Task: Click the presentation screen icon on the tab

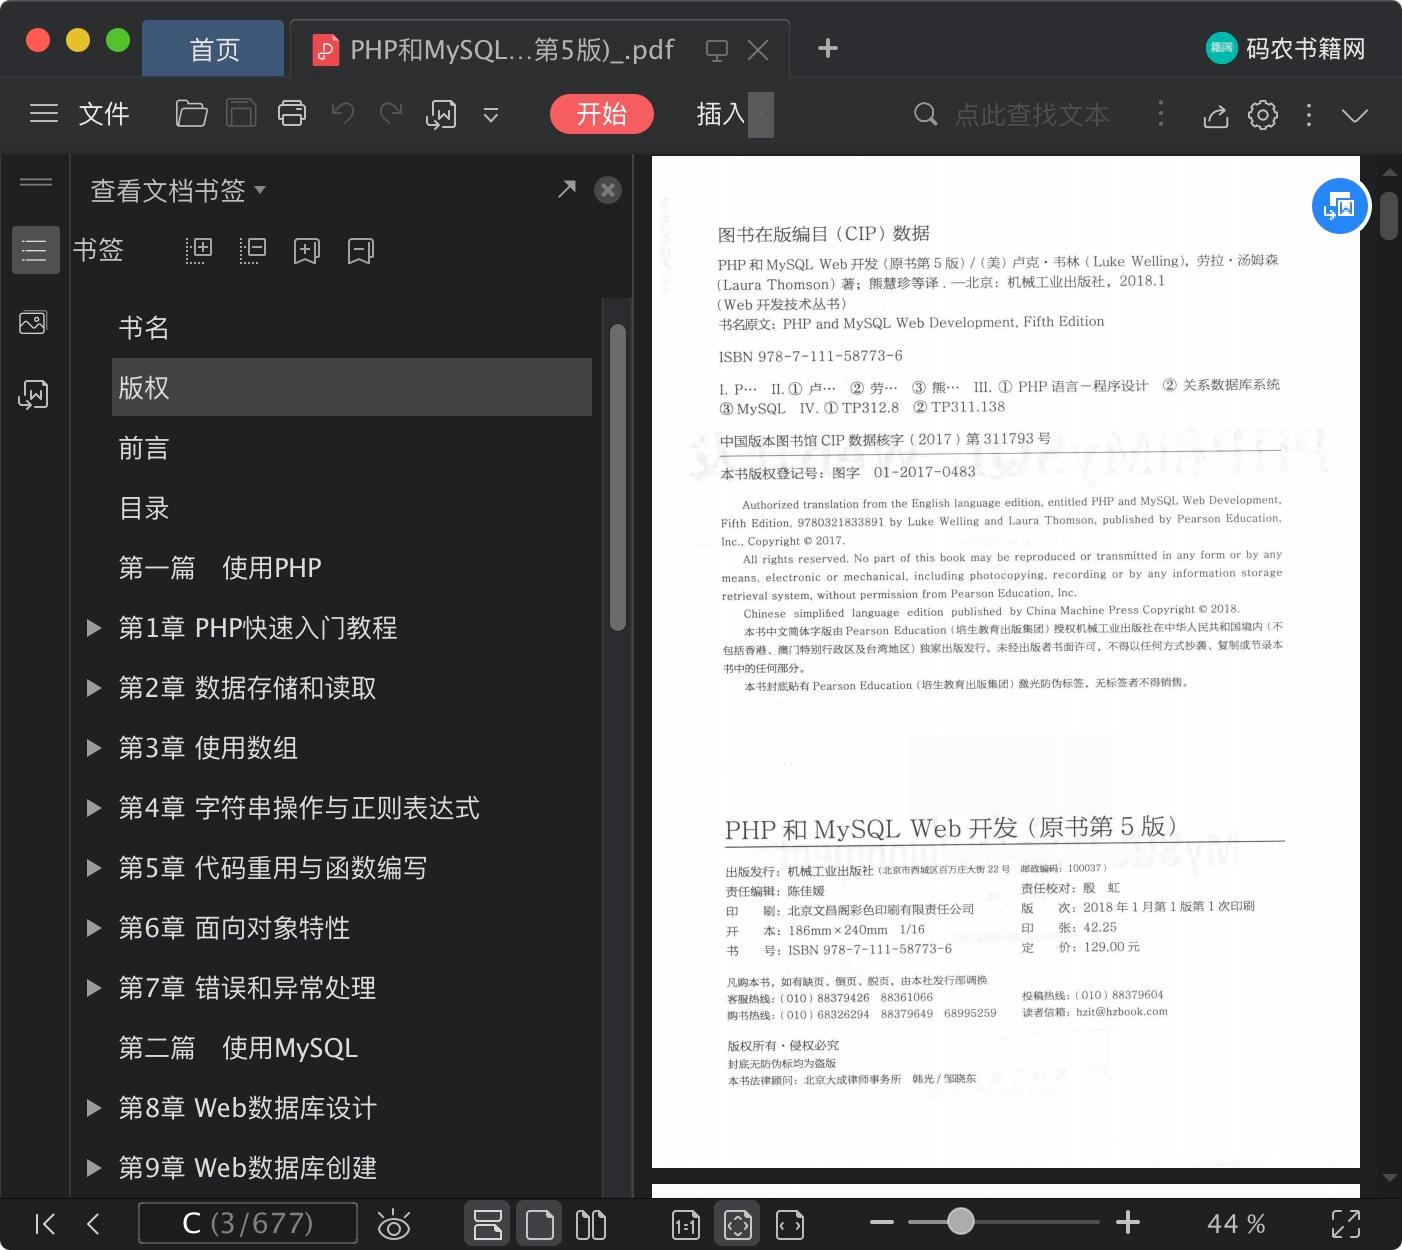Action: click(x=716, y=50)
